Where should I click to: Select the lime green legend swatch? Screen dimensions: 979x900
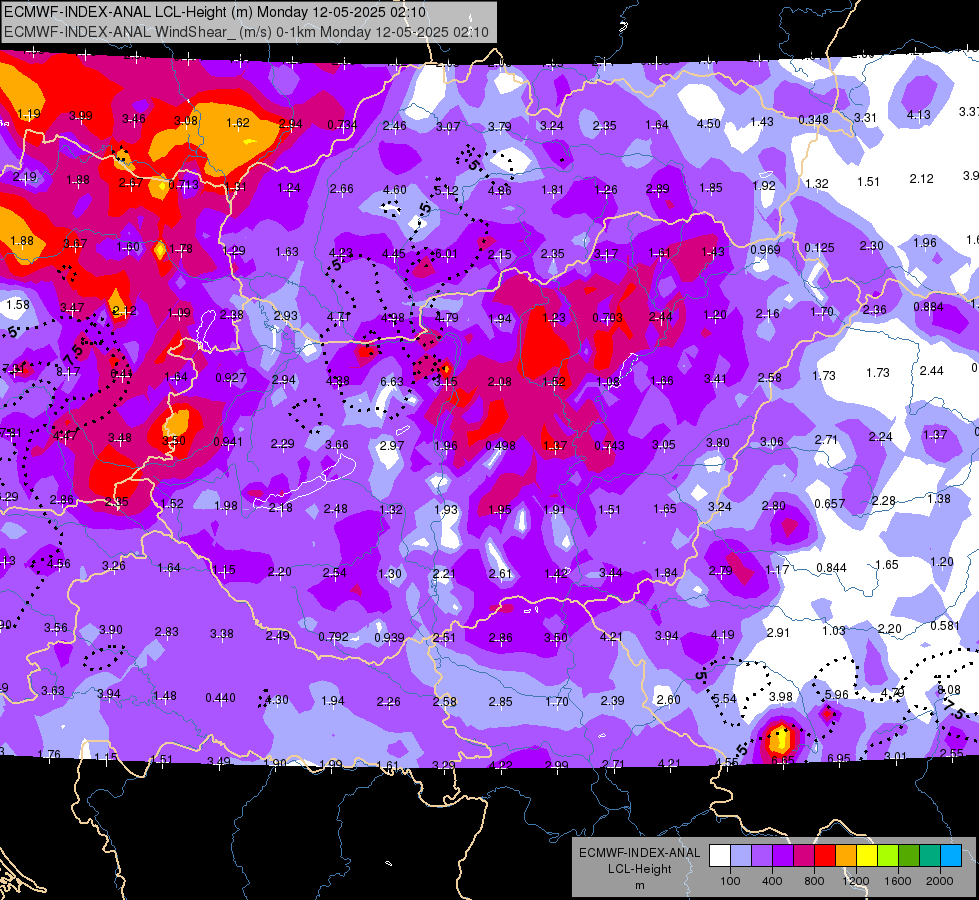click(x=887, y=856)
